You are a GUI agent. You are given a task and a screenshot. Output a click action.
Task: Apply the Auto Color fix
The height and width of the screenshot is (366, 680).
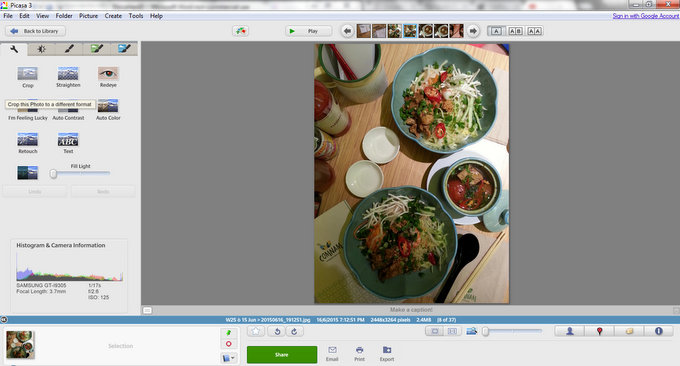108,106
